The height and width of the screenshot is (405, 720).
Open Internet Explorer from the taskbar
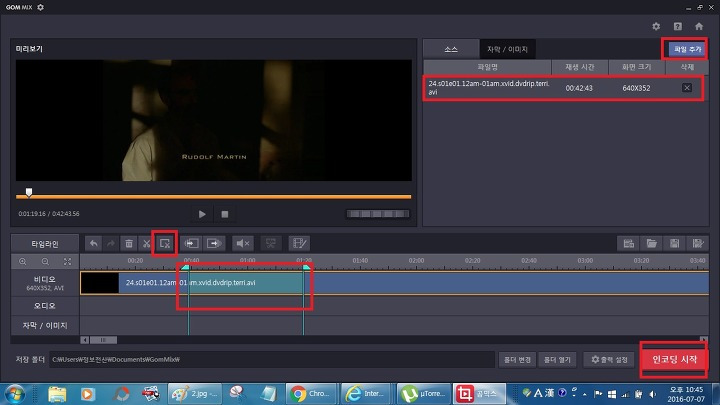coord(365,394)
